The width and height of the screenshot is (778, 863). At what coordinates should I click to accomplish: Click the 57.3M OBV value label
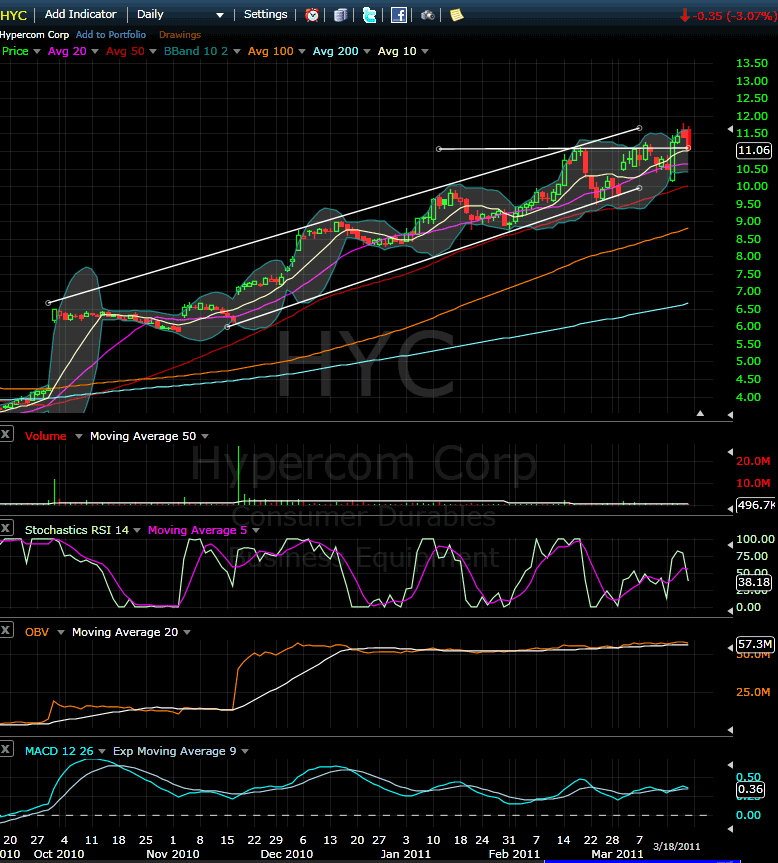(755, 644)
